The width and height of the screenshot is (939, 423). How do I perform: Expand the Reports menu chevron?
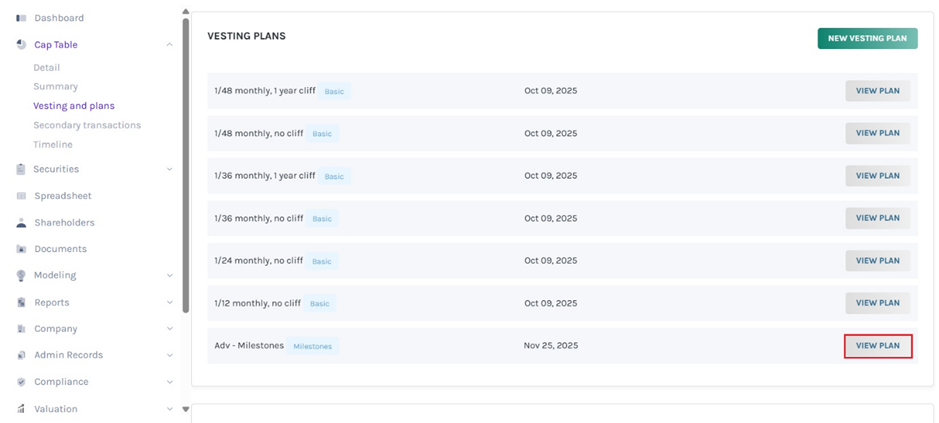pyautogui.click(x=169, y=303)
